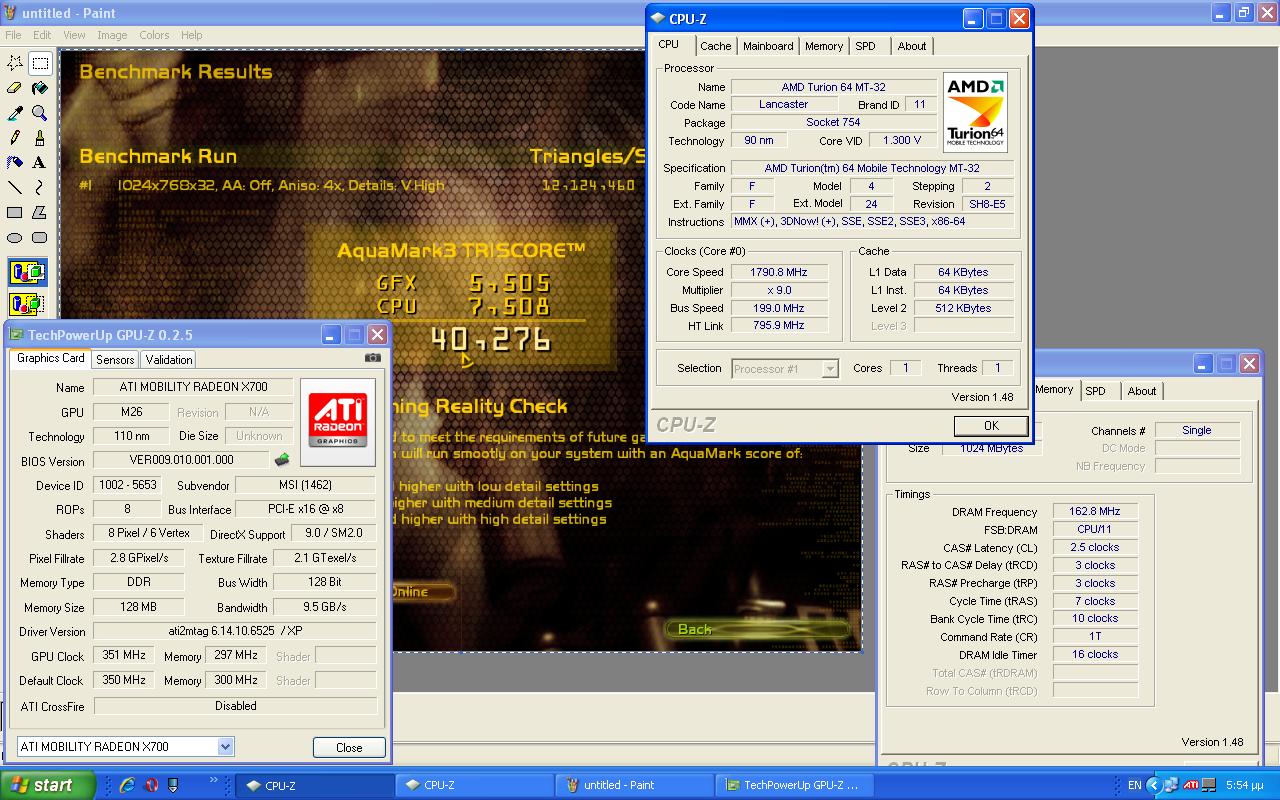
Task: Click the GPU-Z screenshot camera icon
Action: pos(372,358)
